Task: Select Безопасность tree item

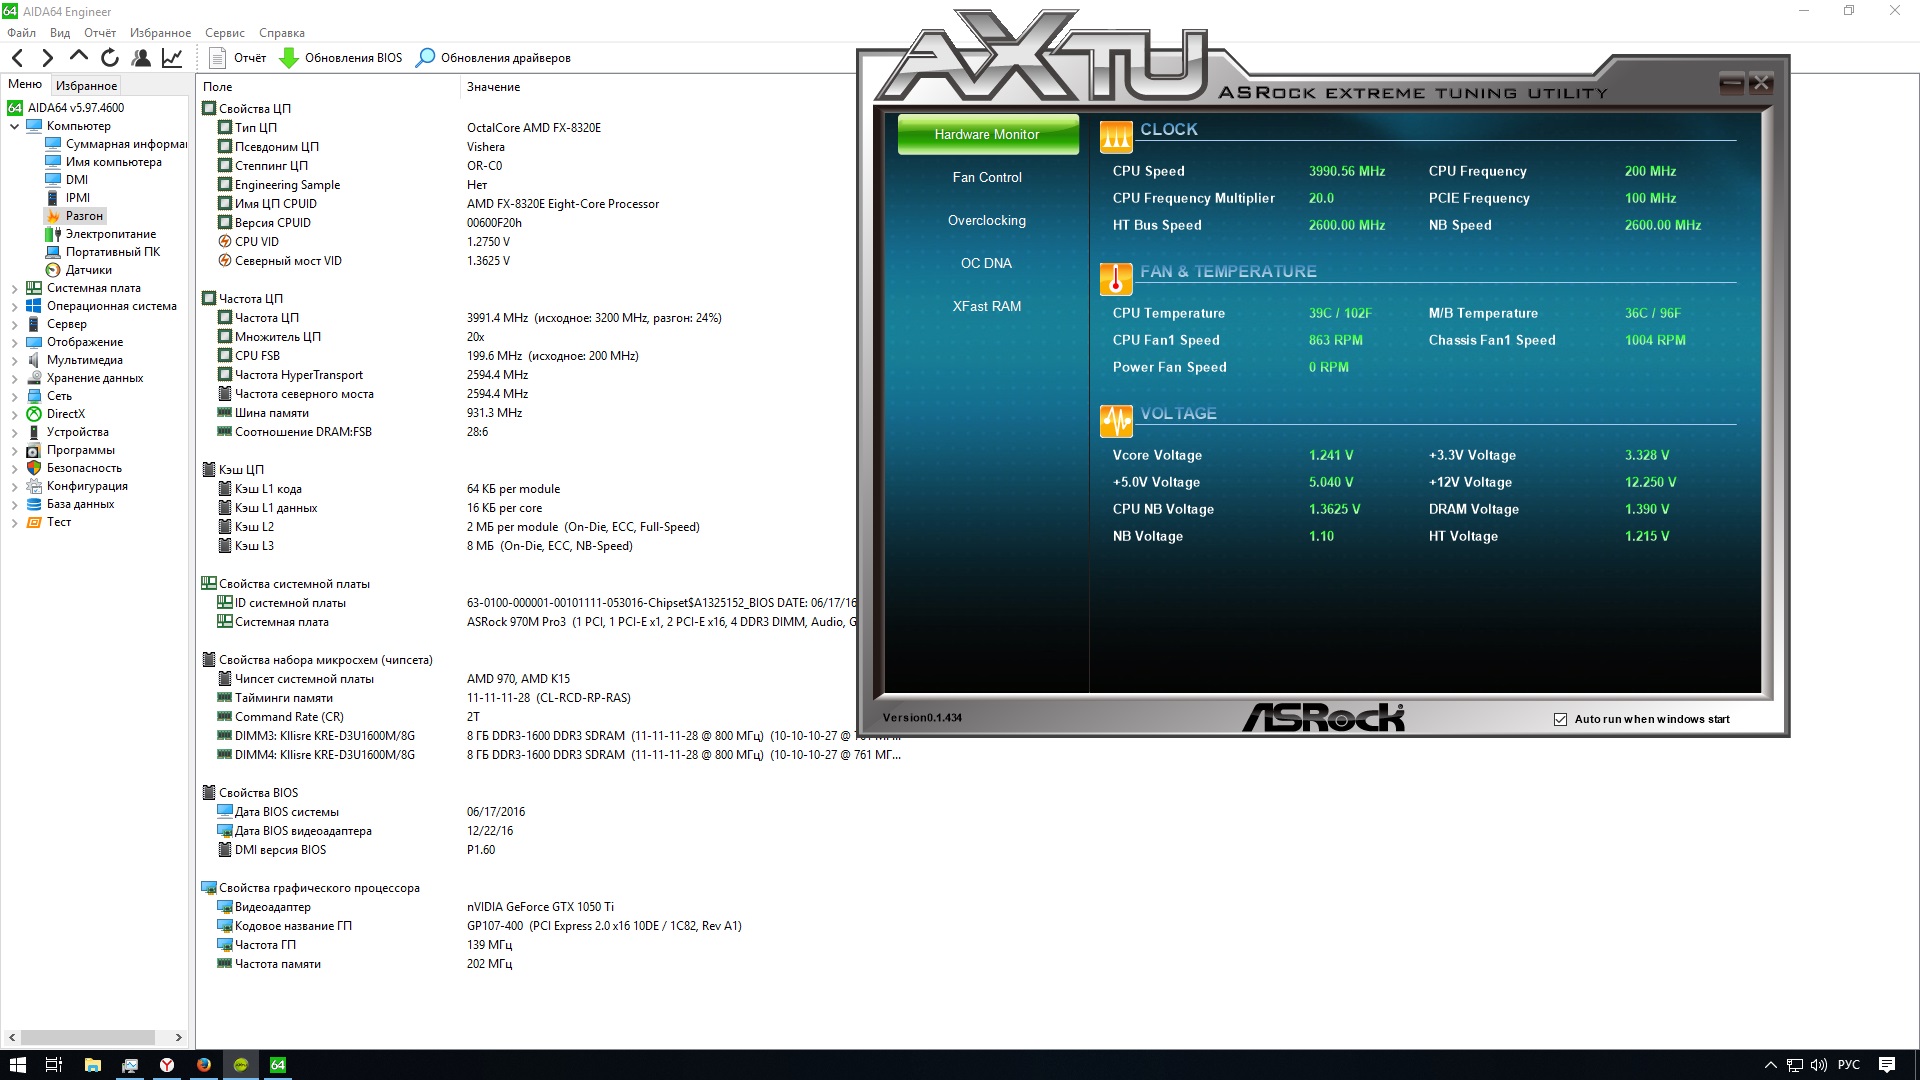Action: coord(74,468)
